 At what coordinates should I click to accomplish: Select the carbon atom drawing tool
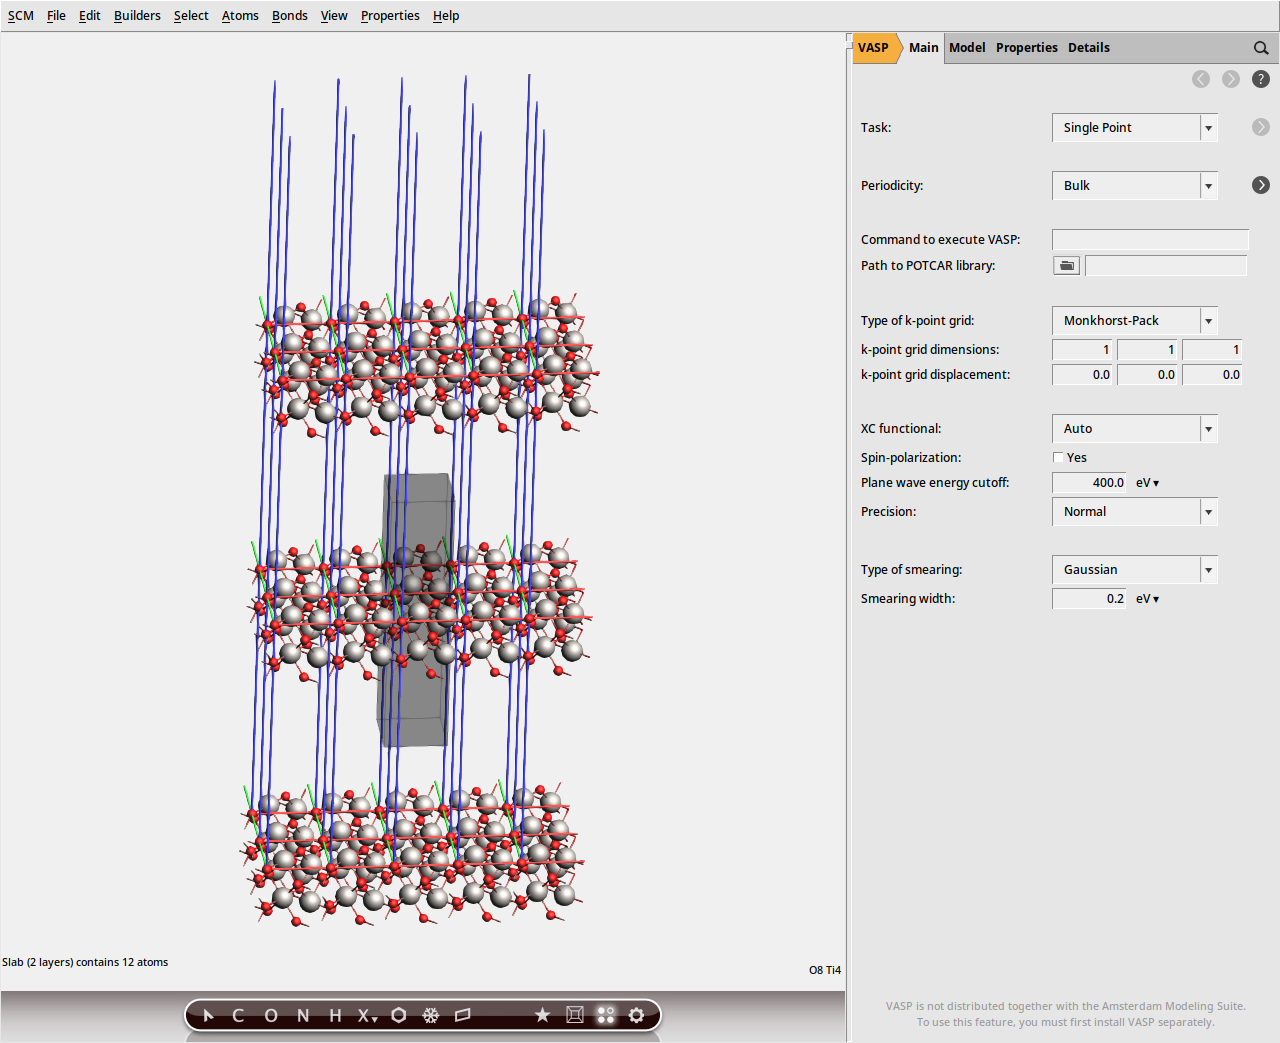[238, 1015]
